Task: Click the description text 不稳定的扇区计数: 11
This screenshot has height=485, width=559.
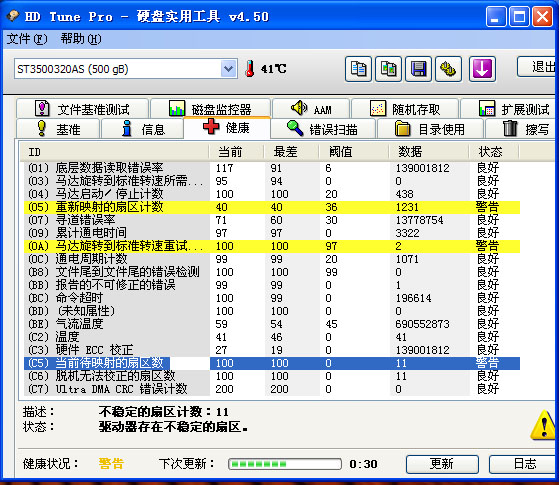Action: click(x=164, y=412)
